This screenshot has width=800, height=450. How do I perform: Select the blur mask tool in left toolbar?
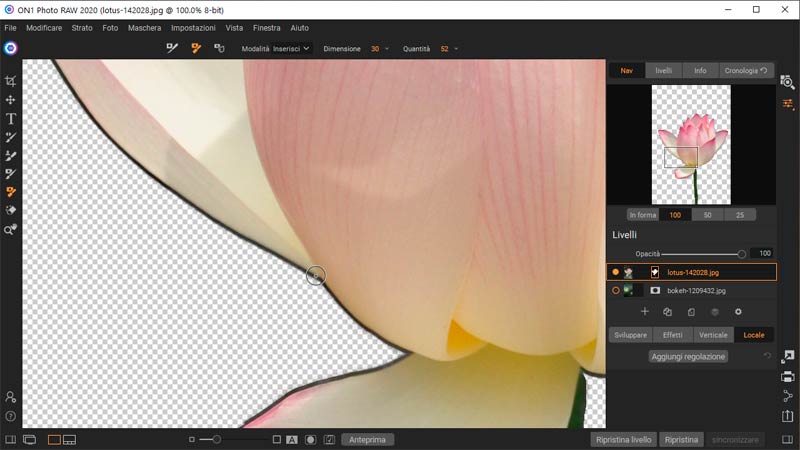pyautogui.click(x=10, y=210)
